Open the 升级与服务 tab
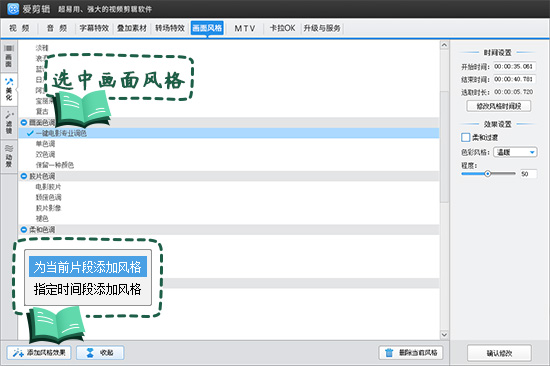550x366 pixels. coord(322,28)
